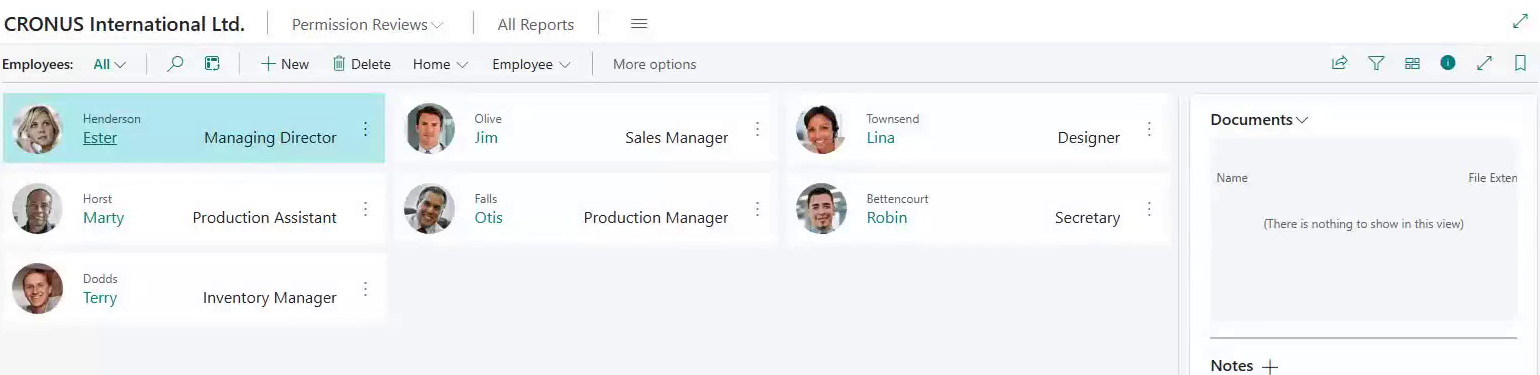This screenshot has height=375, width=1540.
Task: Open the All views dropdown
Action: tap(110, 64)
